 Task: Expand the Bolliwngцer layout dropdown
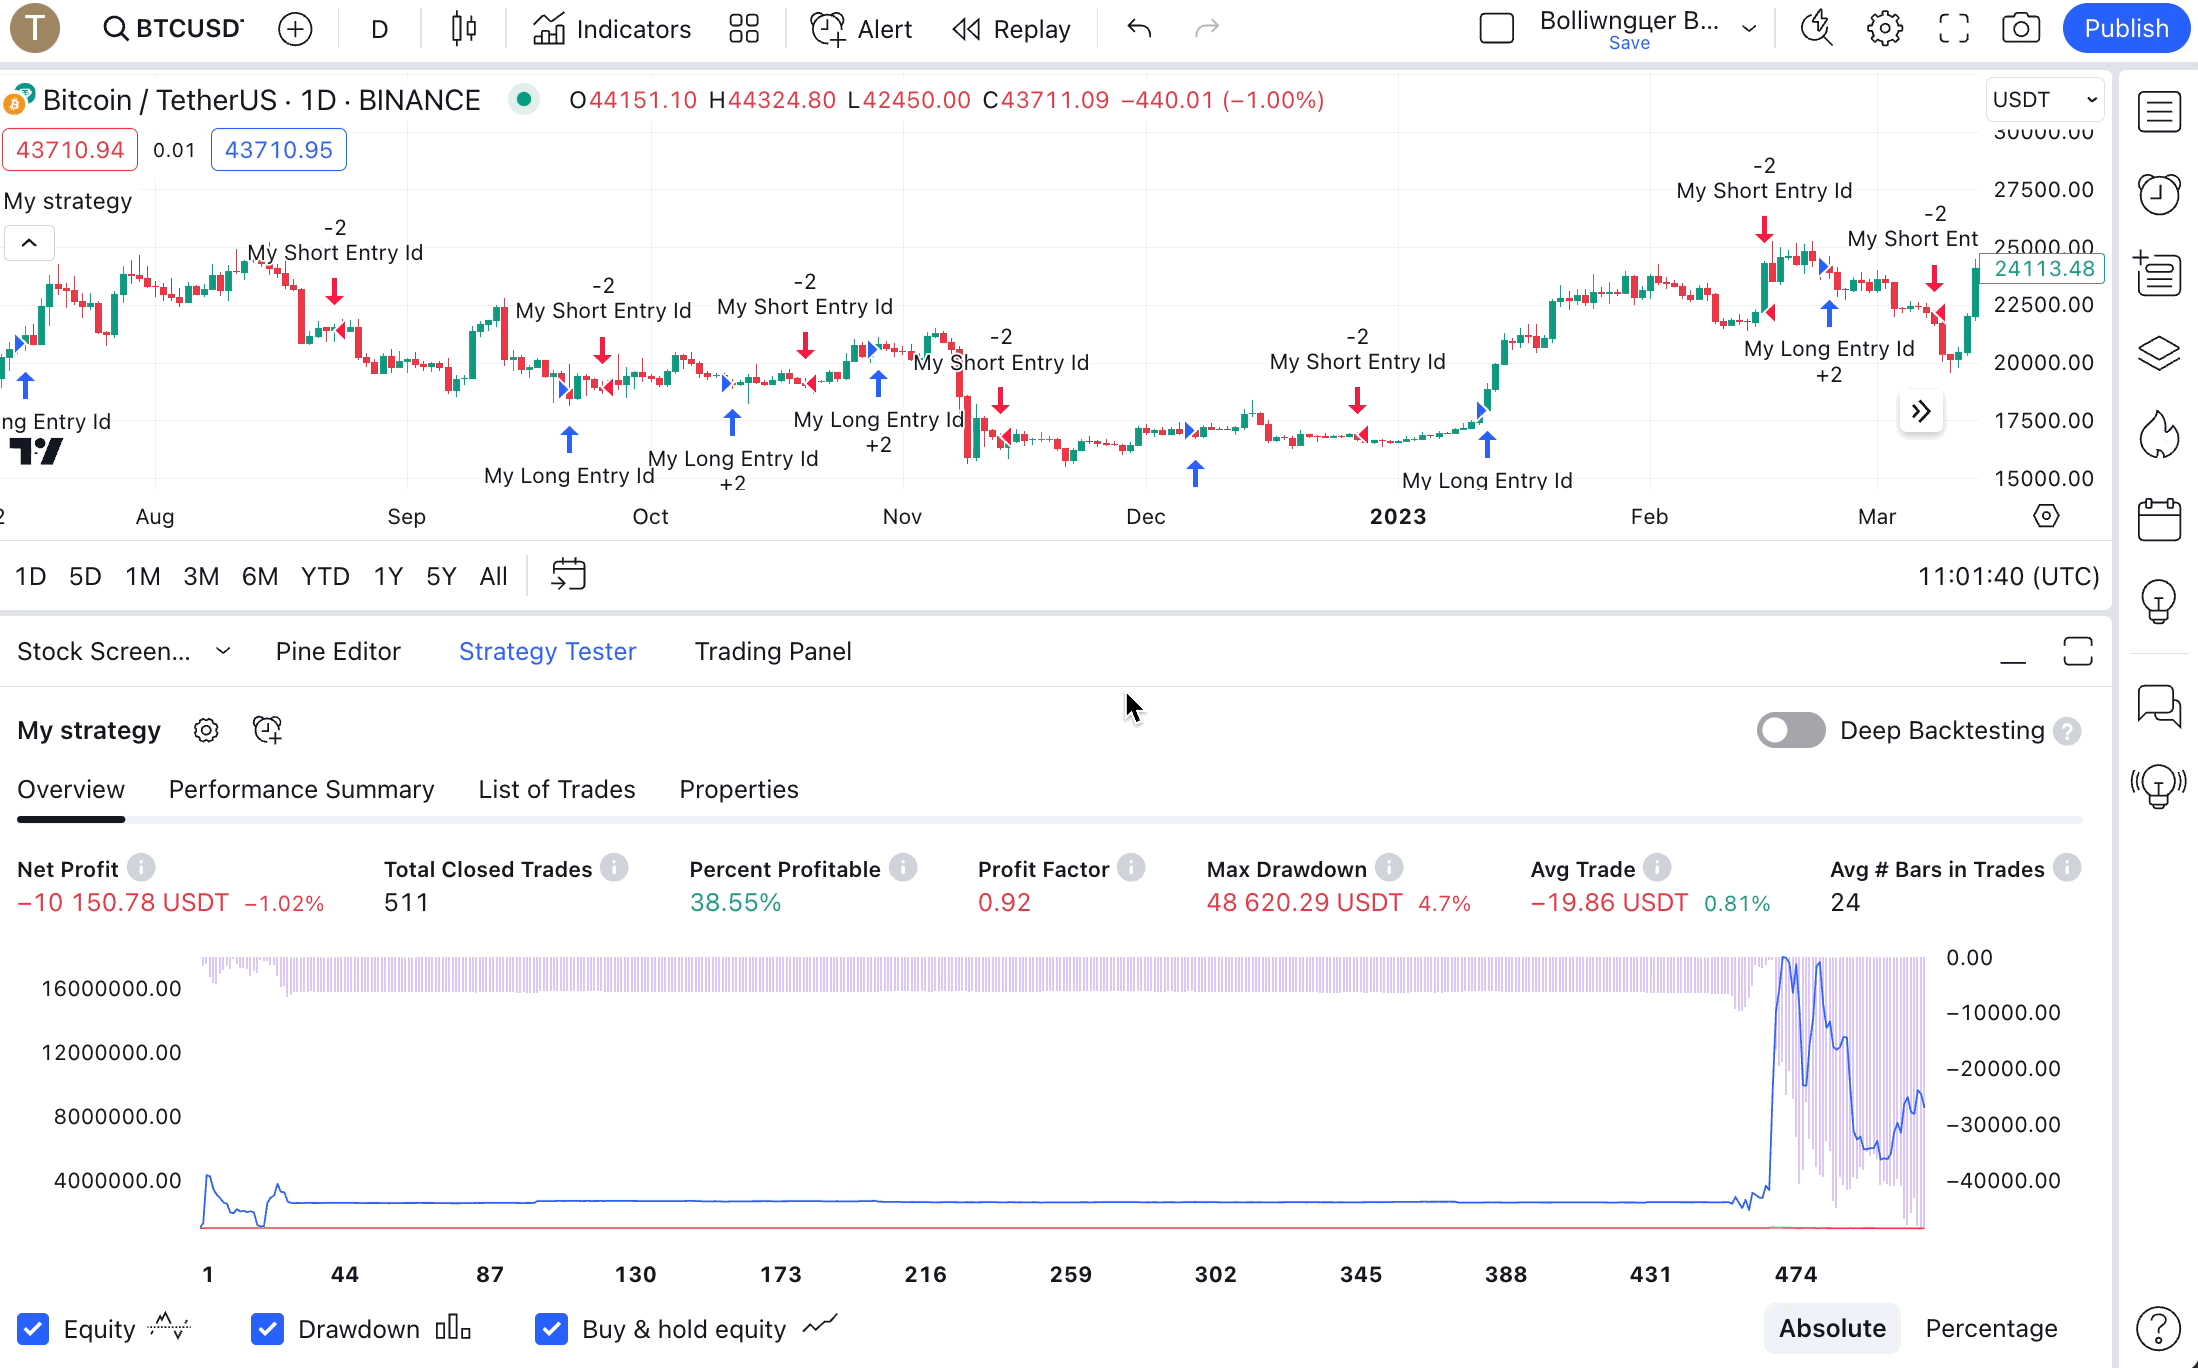[x=1748, y=28]
